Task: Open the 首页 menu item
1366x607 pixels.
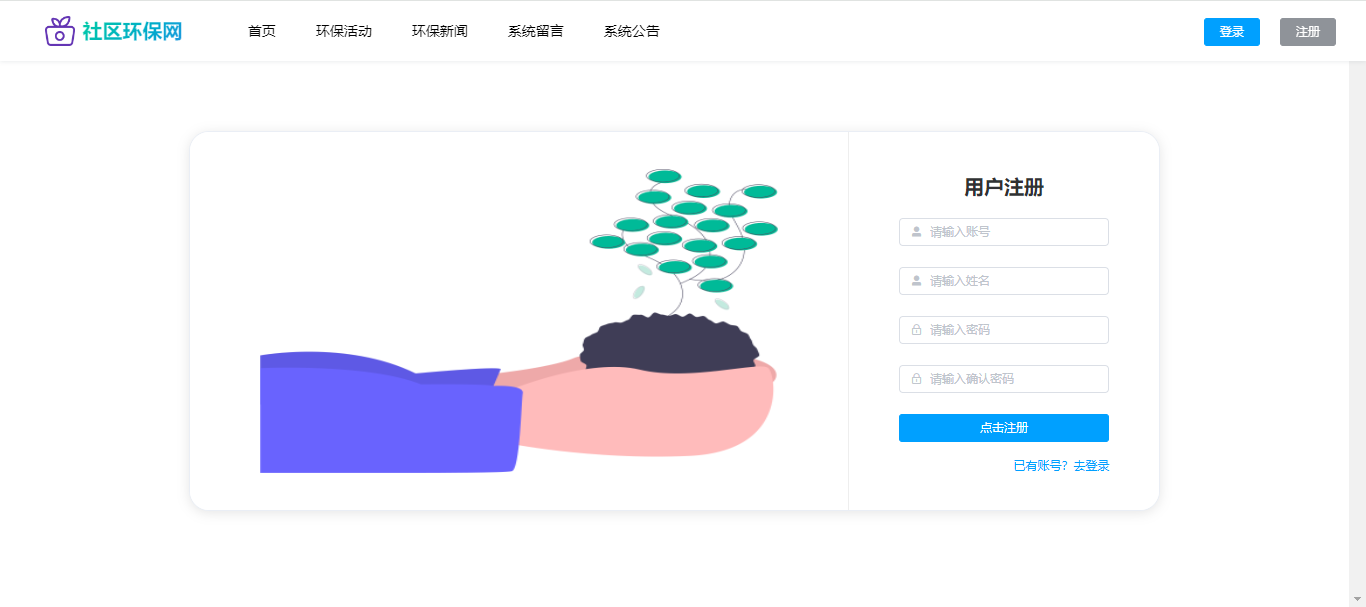Action: pyautogui.click(x=262, y=31)
